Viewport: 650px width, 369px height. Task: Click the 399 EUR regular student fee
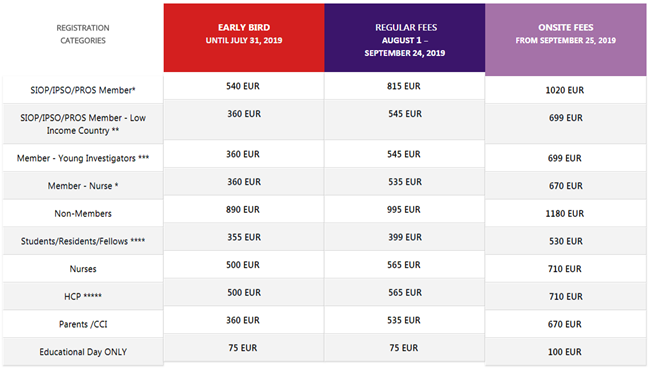(x=405, y=237)
